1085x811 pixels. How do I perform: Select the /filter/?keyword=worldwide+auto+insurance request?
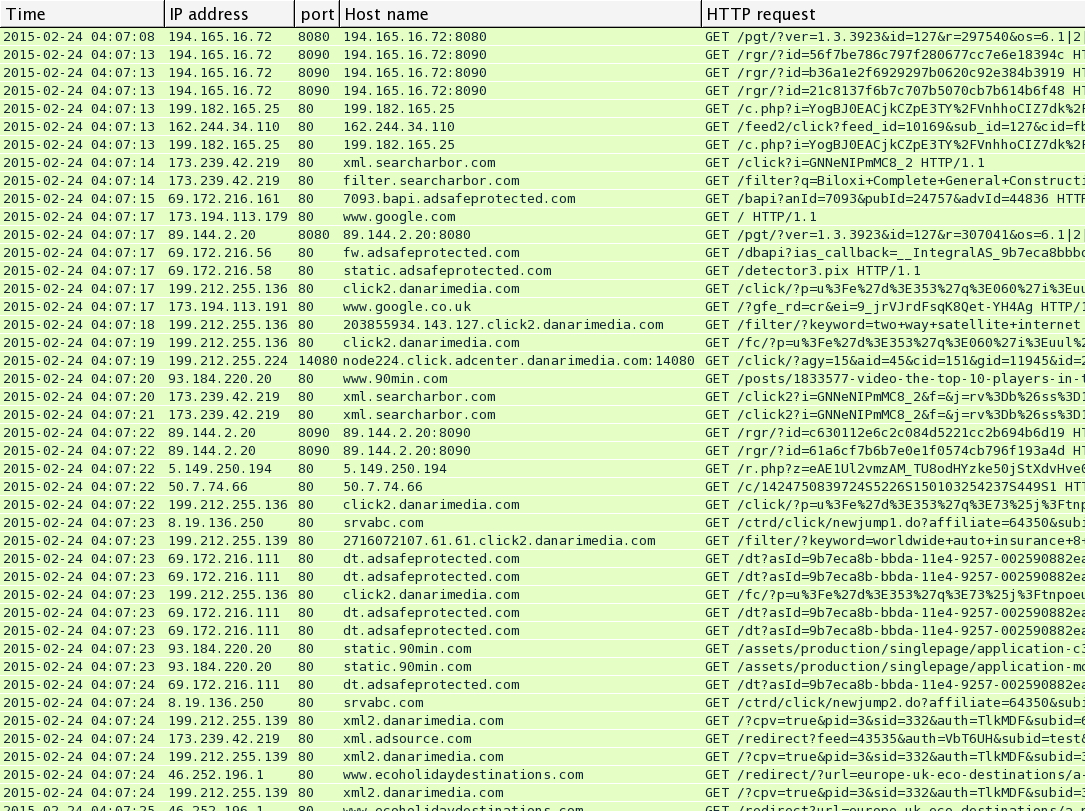coord(895,540)
